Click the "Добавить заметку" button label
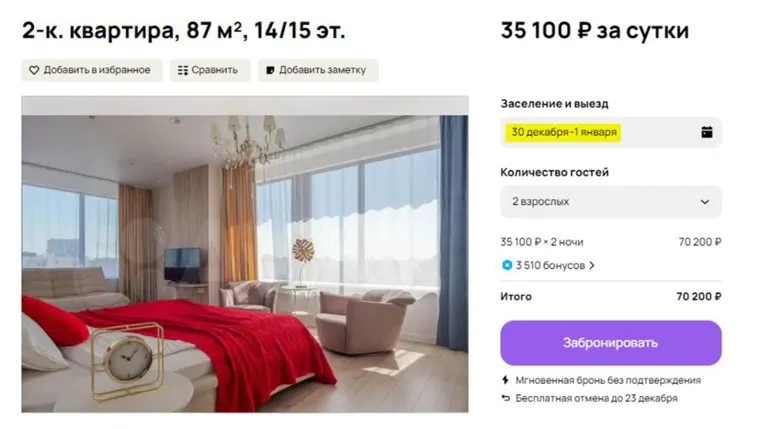 pyautogui.click(x=323, y=70)
